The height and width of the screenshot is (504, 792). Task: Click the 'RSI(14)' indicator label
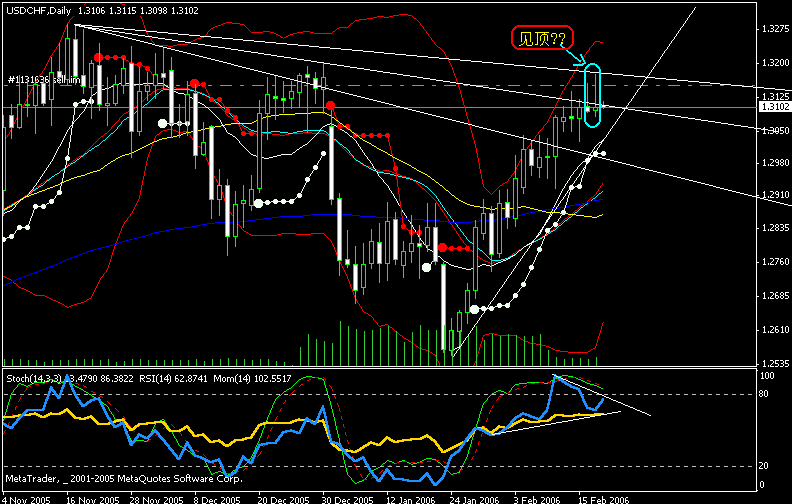tap(155, 378)
